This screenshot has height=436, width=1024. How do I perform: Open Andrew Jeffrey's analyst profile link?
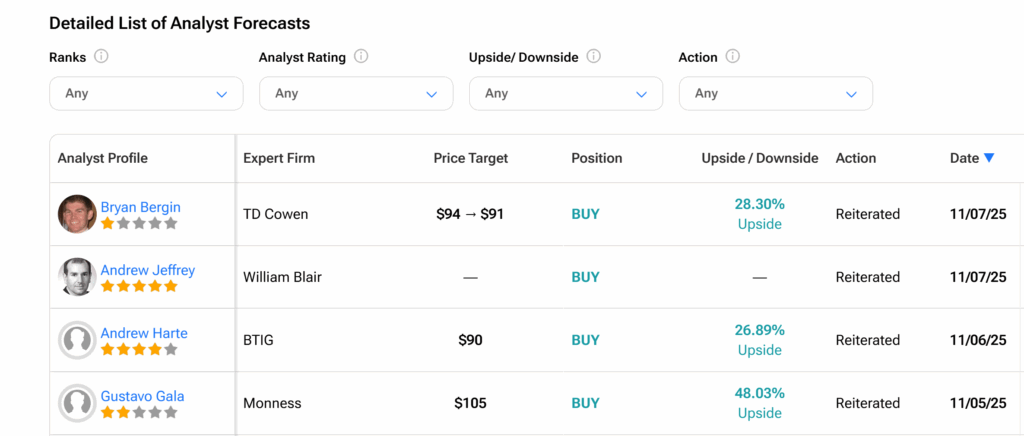click(147, 270)
